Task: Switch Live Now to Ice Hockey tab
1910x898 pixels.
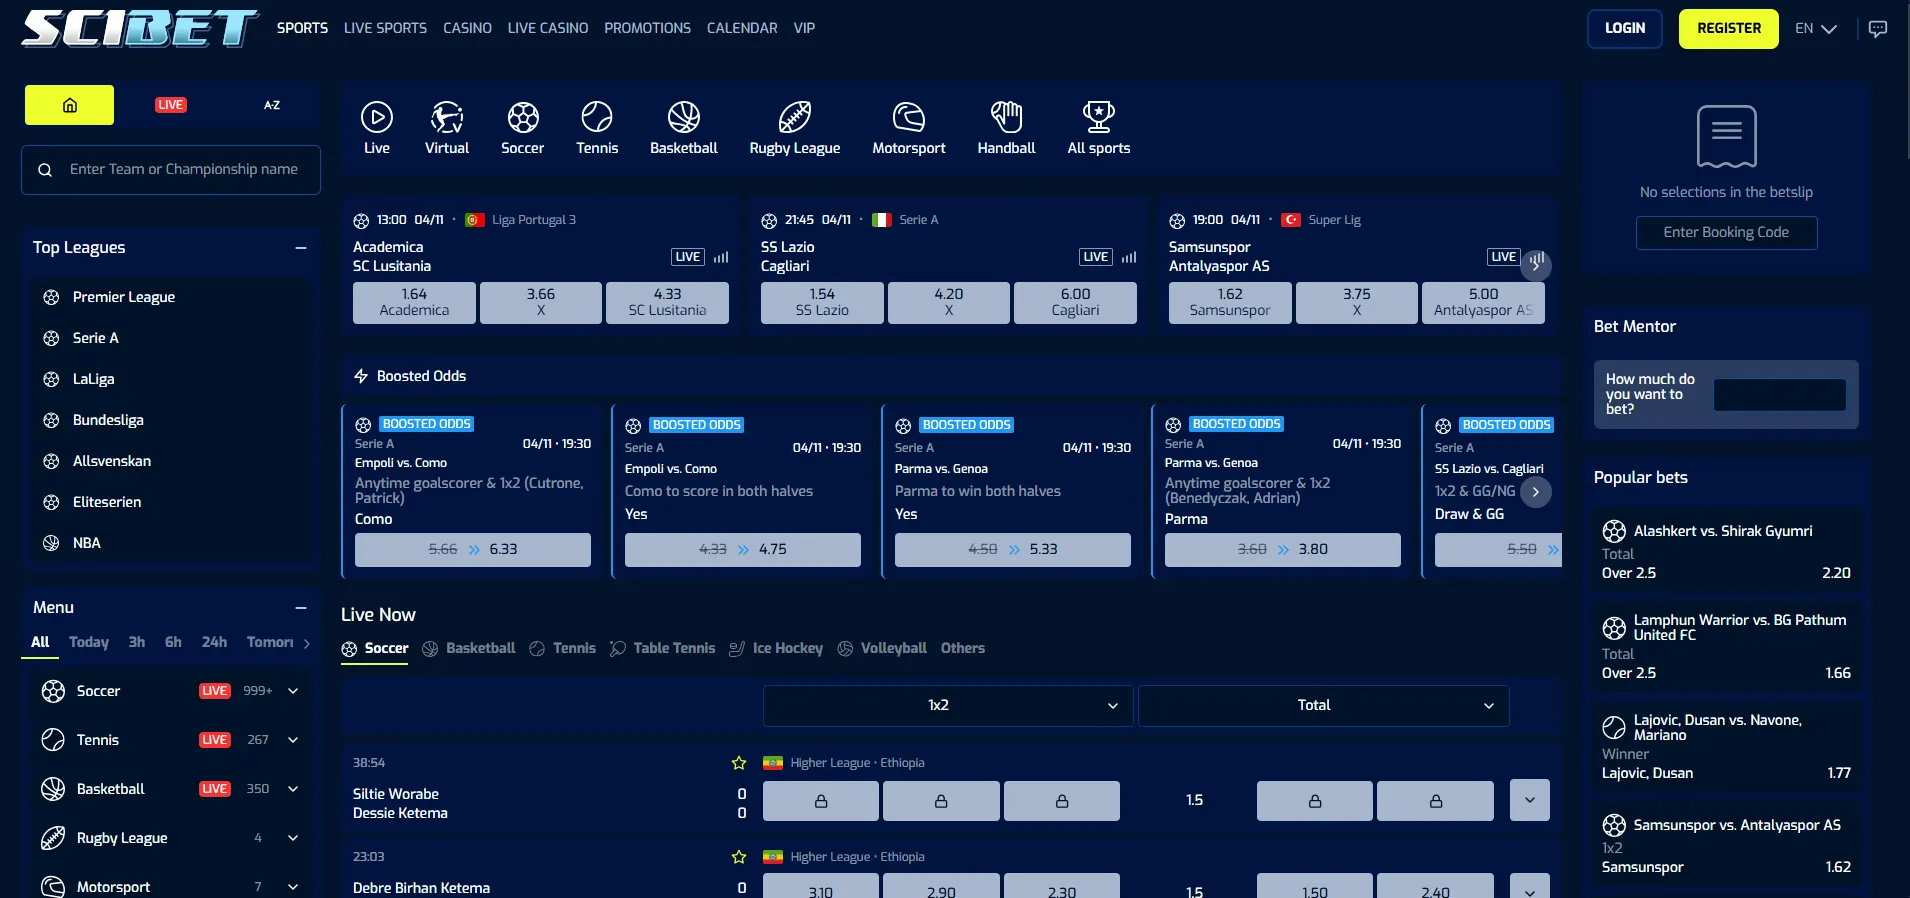Action: tap(776, 648)
